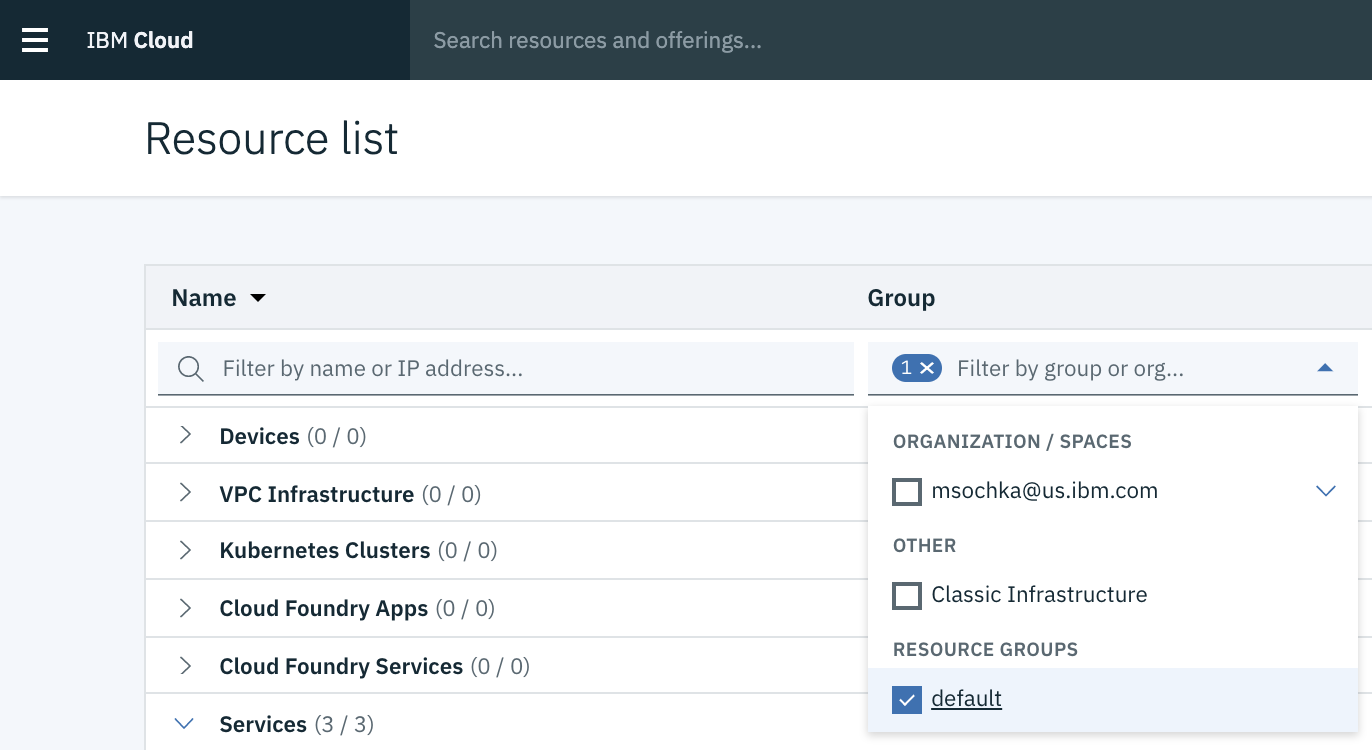1372x750 pixels.
Task: Click the Resource list heading
Action: pyautogui.click(x=272, y=138)
